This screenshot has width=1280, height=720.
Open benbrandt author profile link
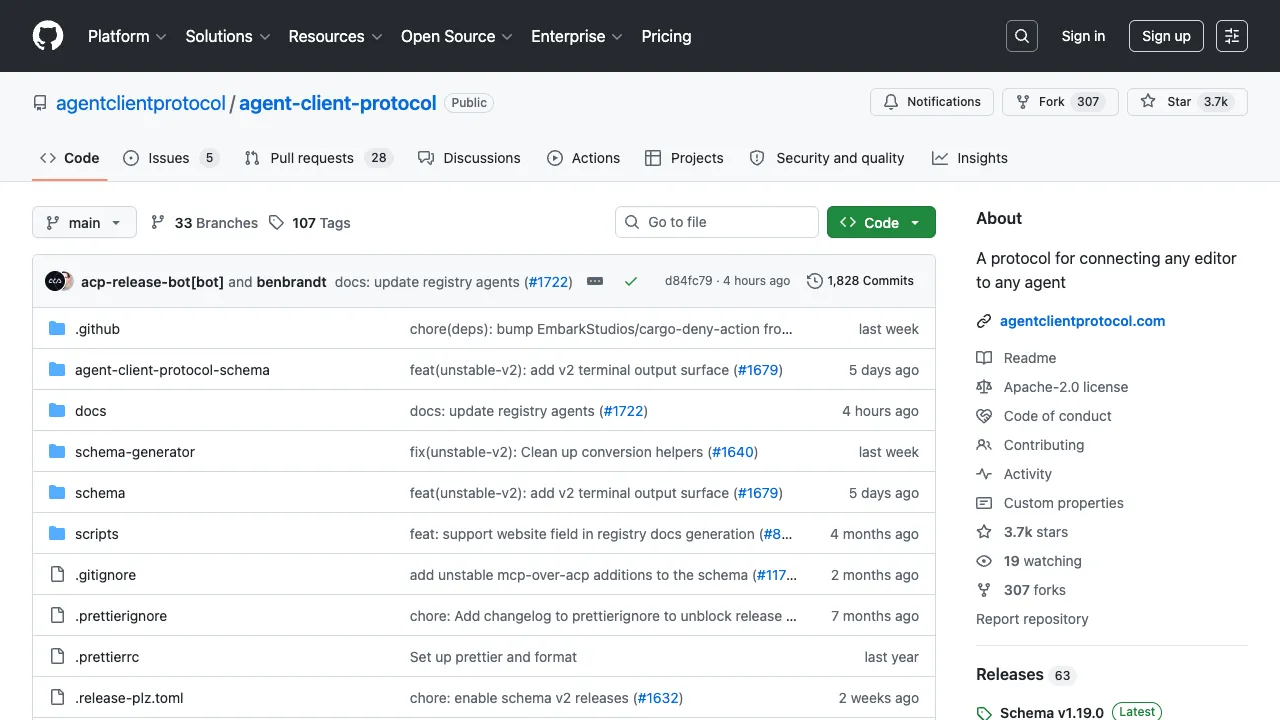[292, 282]
